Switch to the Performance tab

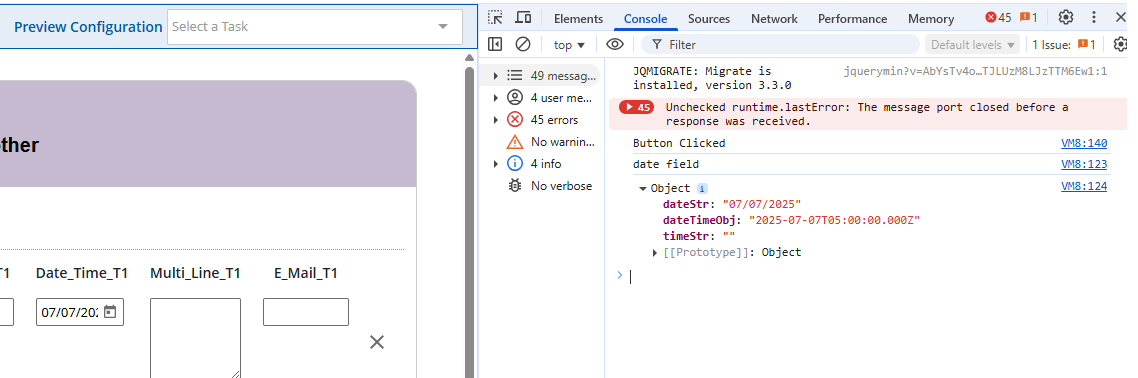tap(852, 19)
